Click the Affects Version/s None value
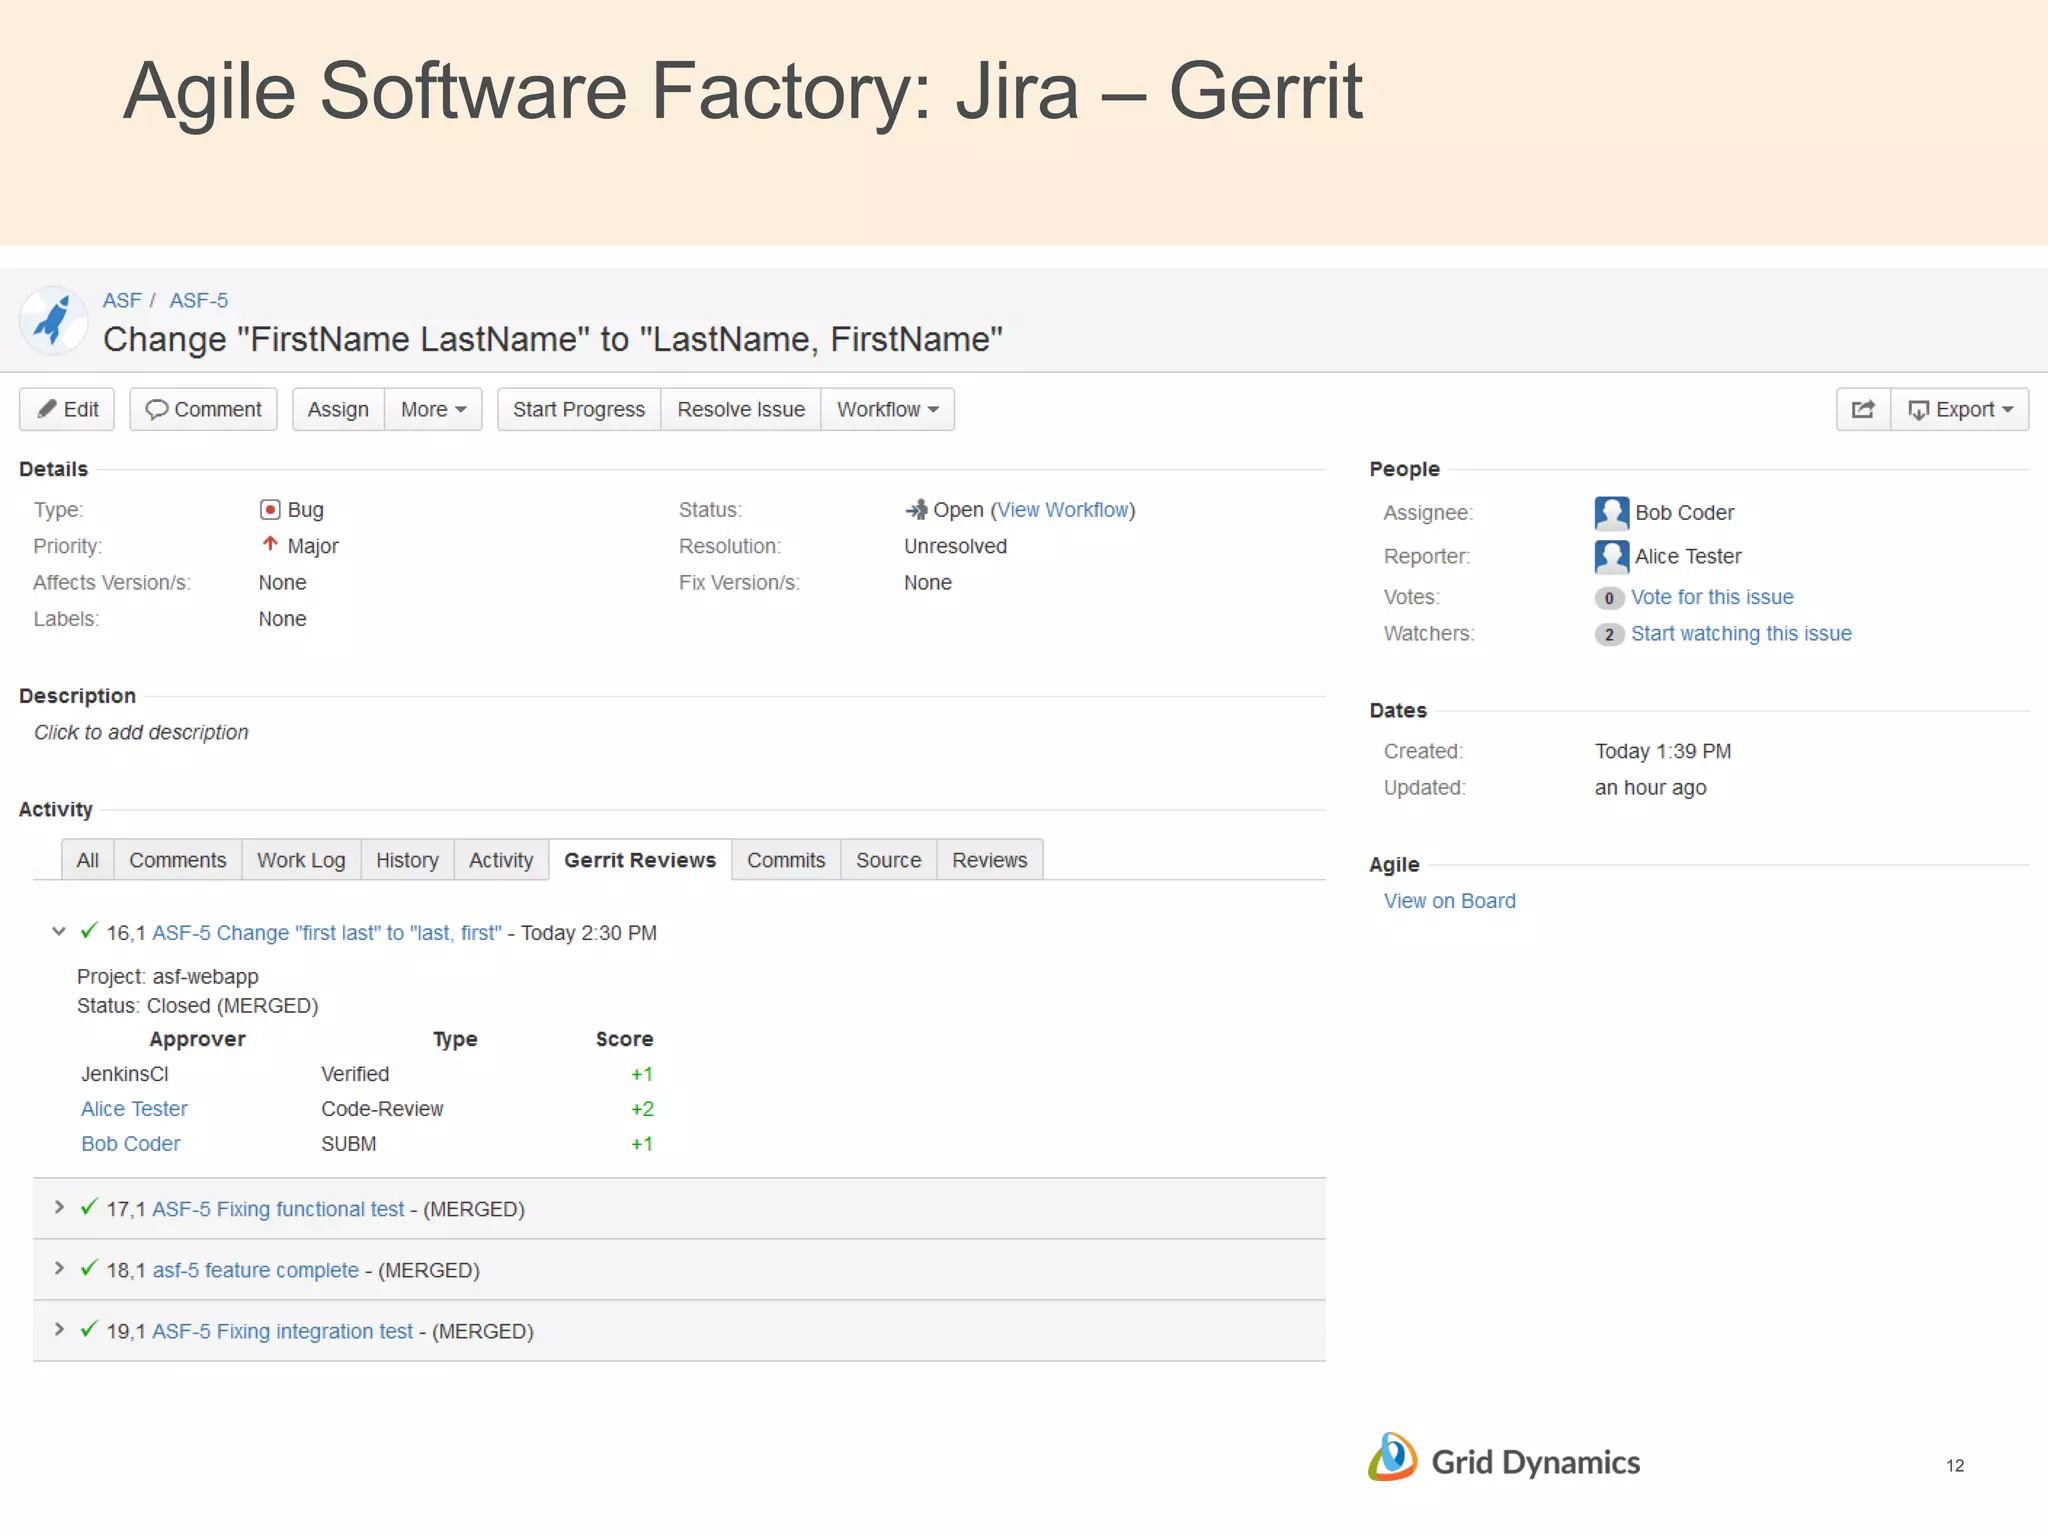 point(282,583)
